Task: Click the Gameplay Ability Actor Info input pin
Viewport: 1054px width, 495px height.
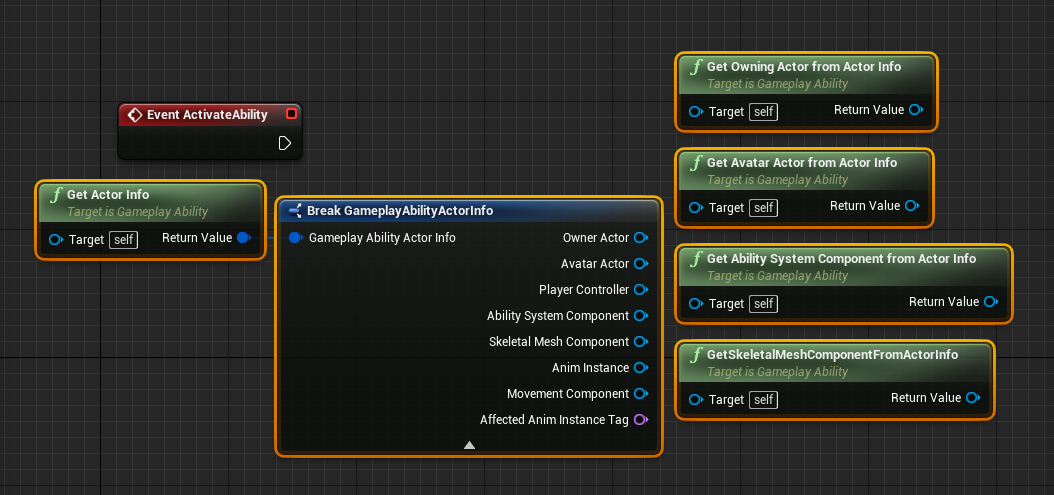Action: click(296, 237)
